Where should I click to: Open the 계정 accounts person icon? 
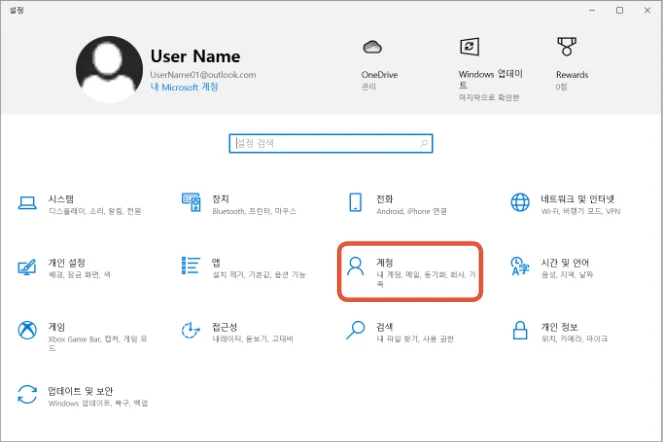click(x=355, y=266)
